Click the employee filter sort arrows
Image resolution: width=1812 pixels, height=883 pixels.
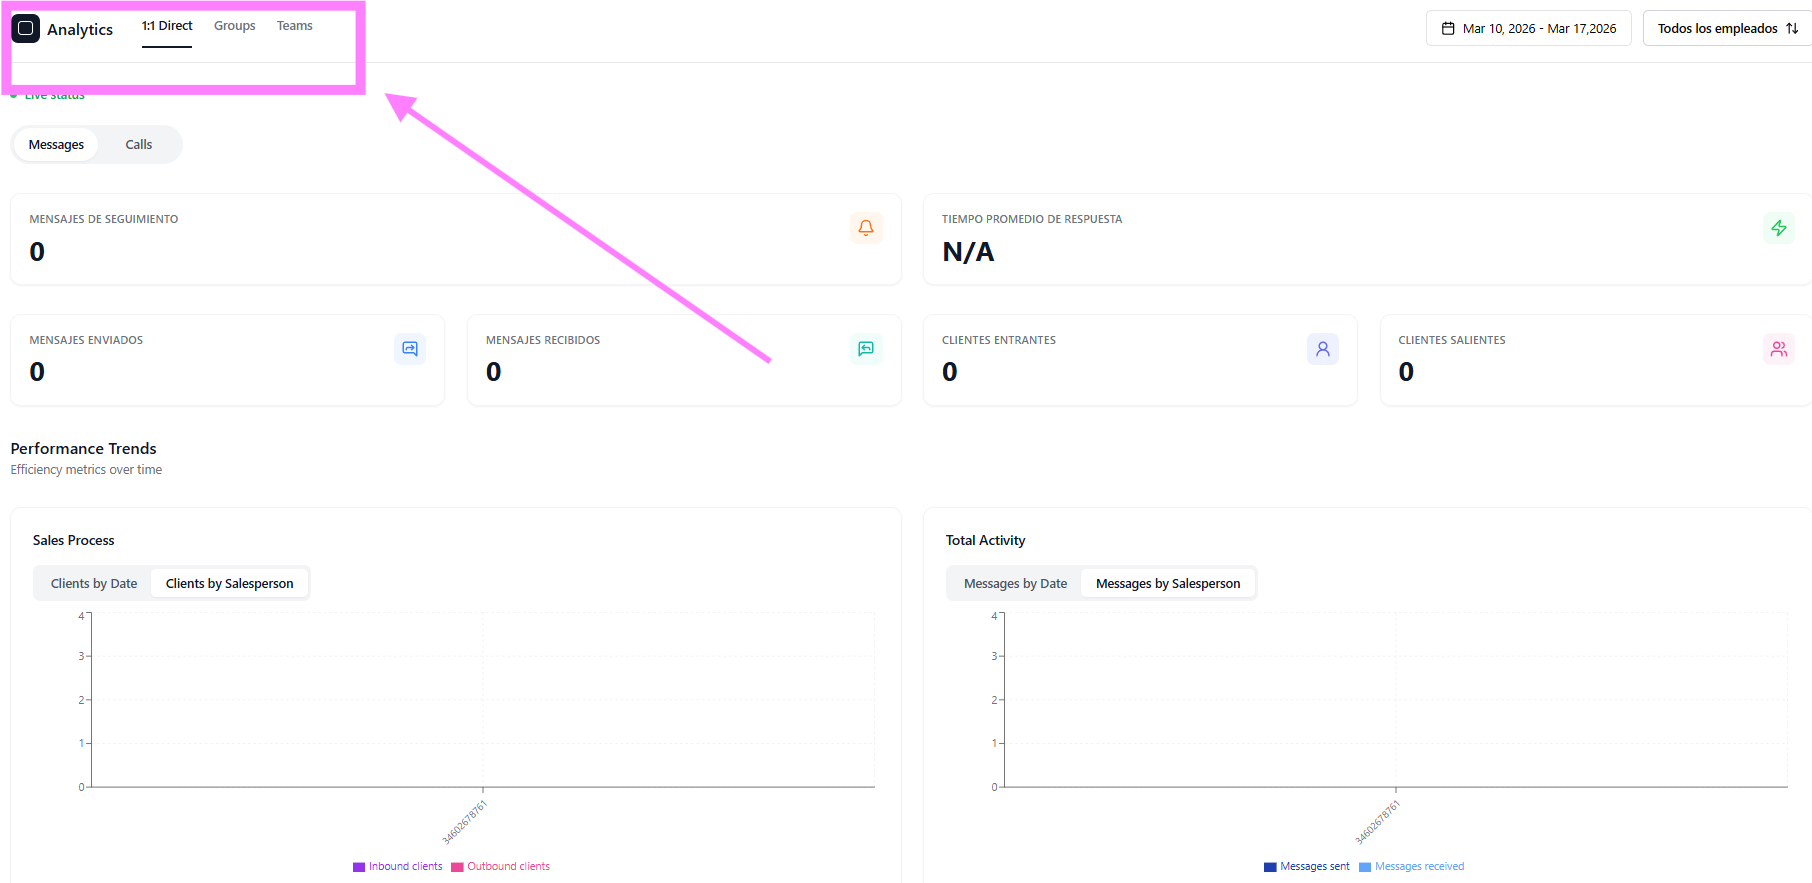1792,29
